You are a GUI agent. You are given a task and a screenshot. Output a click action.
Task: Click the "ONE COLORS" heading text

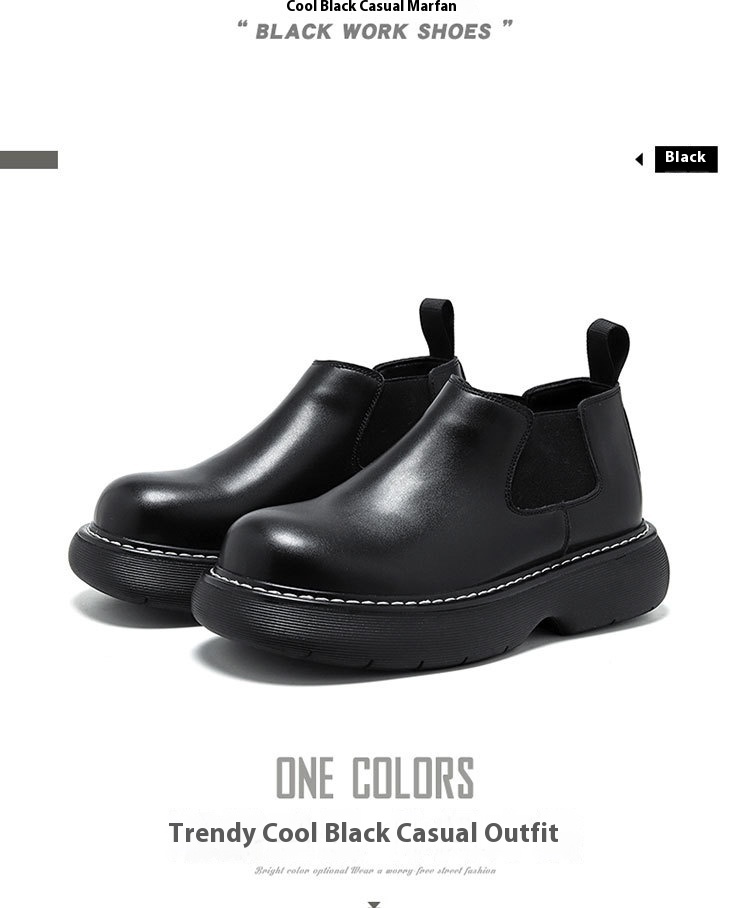point(375,778)
